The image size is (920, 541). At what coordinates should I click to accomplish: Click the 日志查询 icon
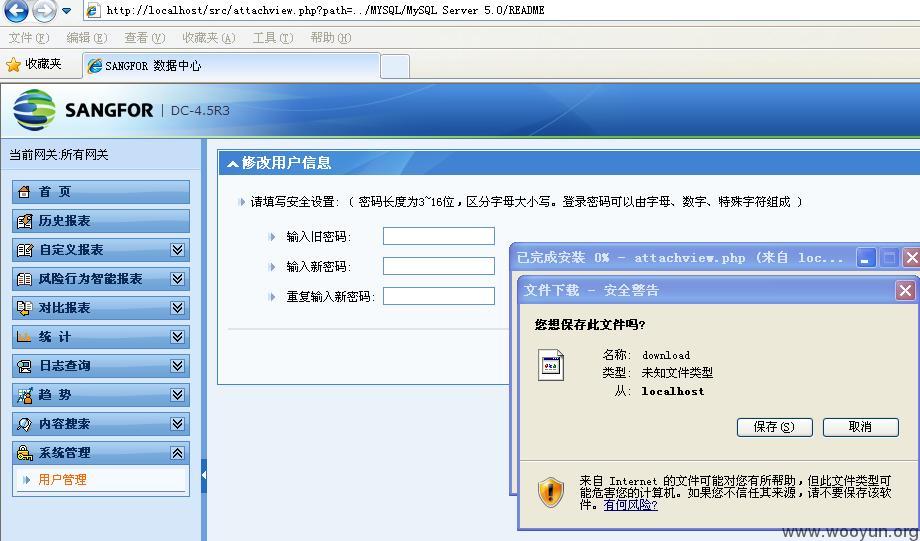(25, 366)
